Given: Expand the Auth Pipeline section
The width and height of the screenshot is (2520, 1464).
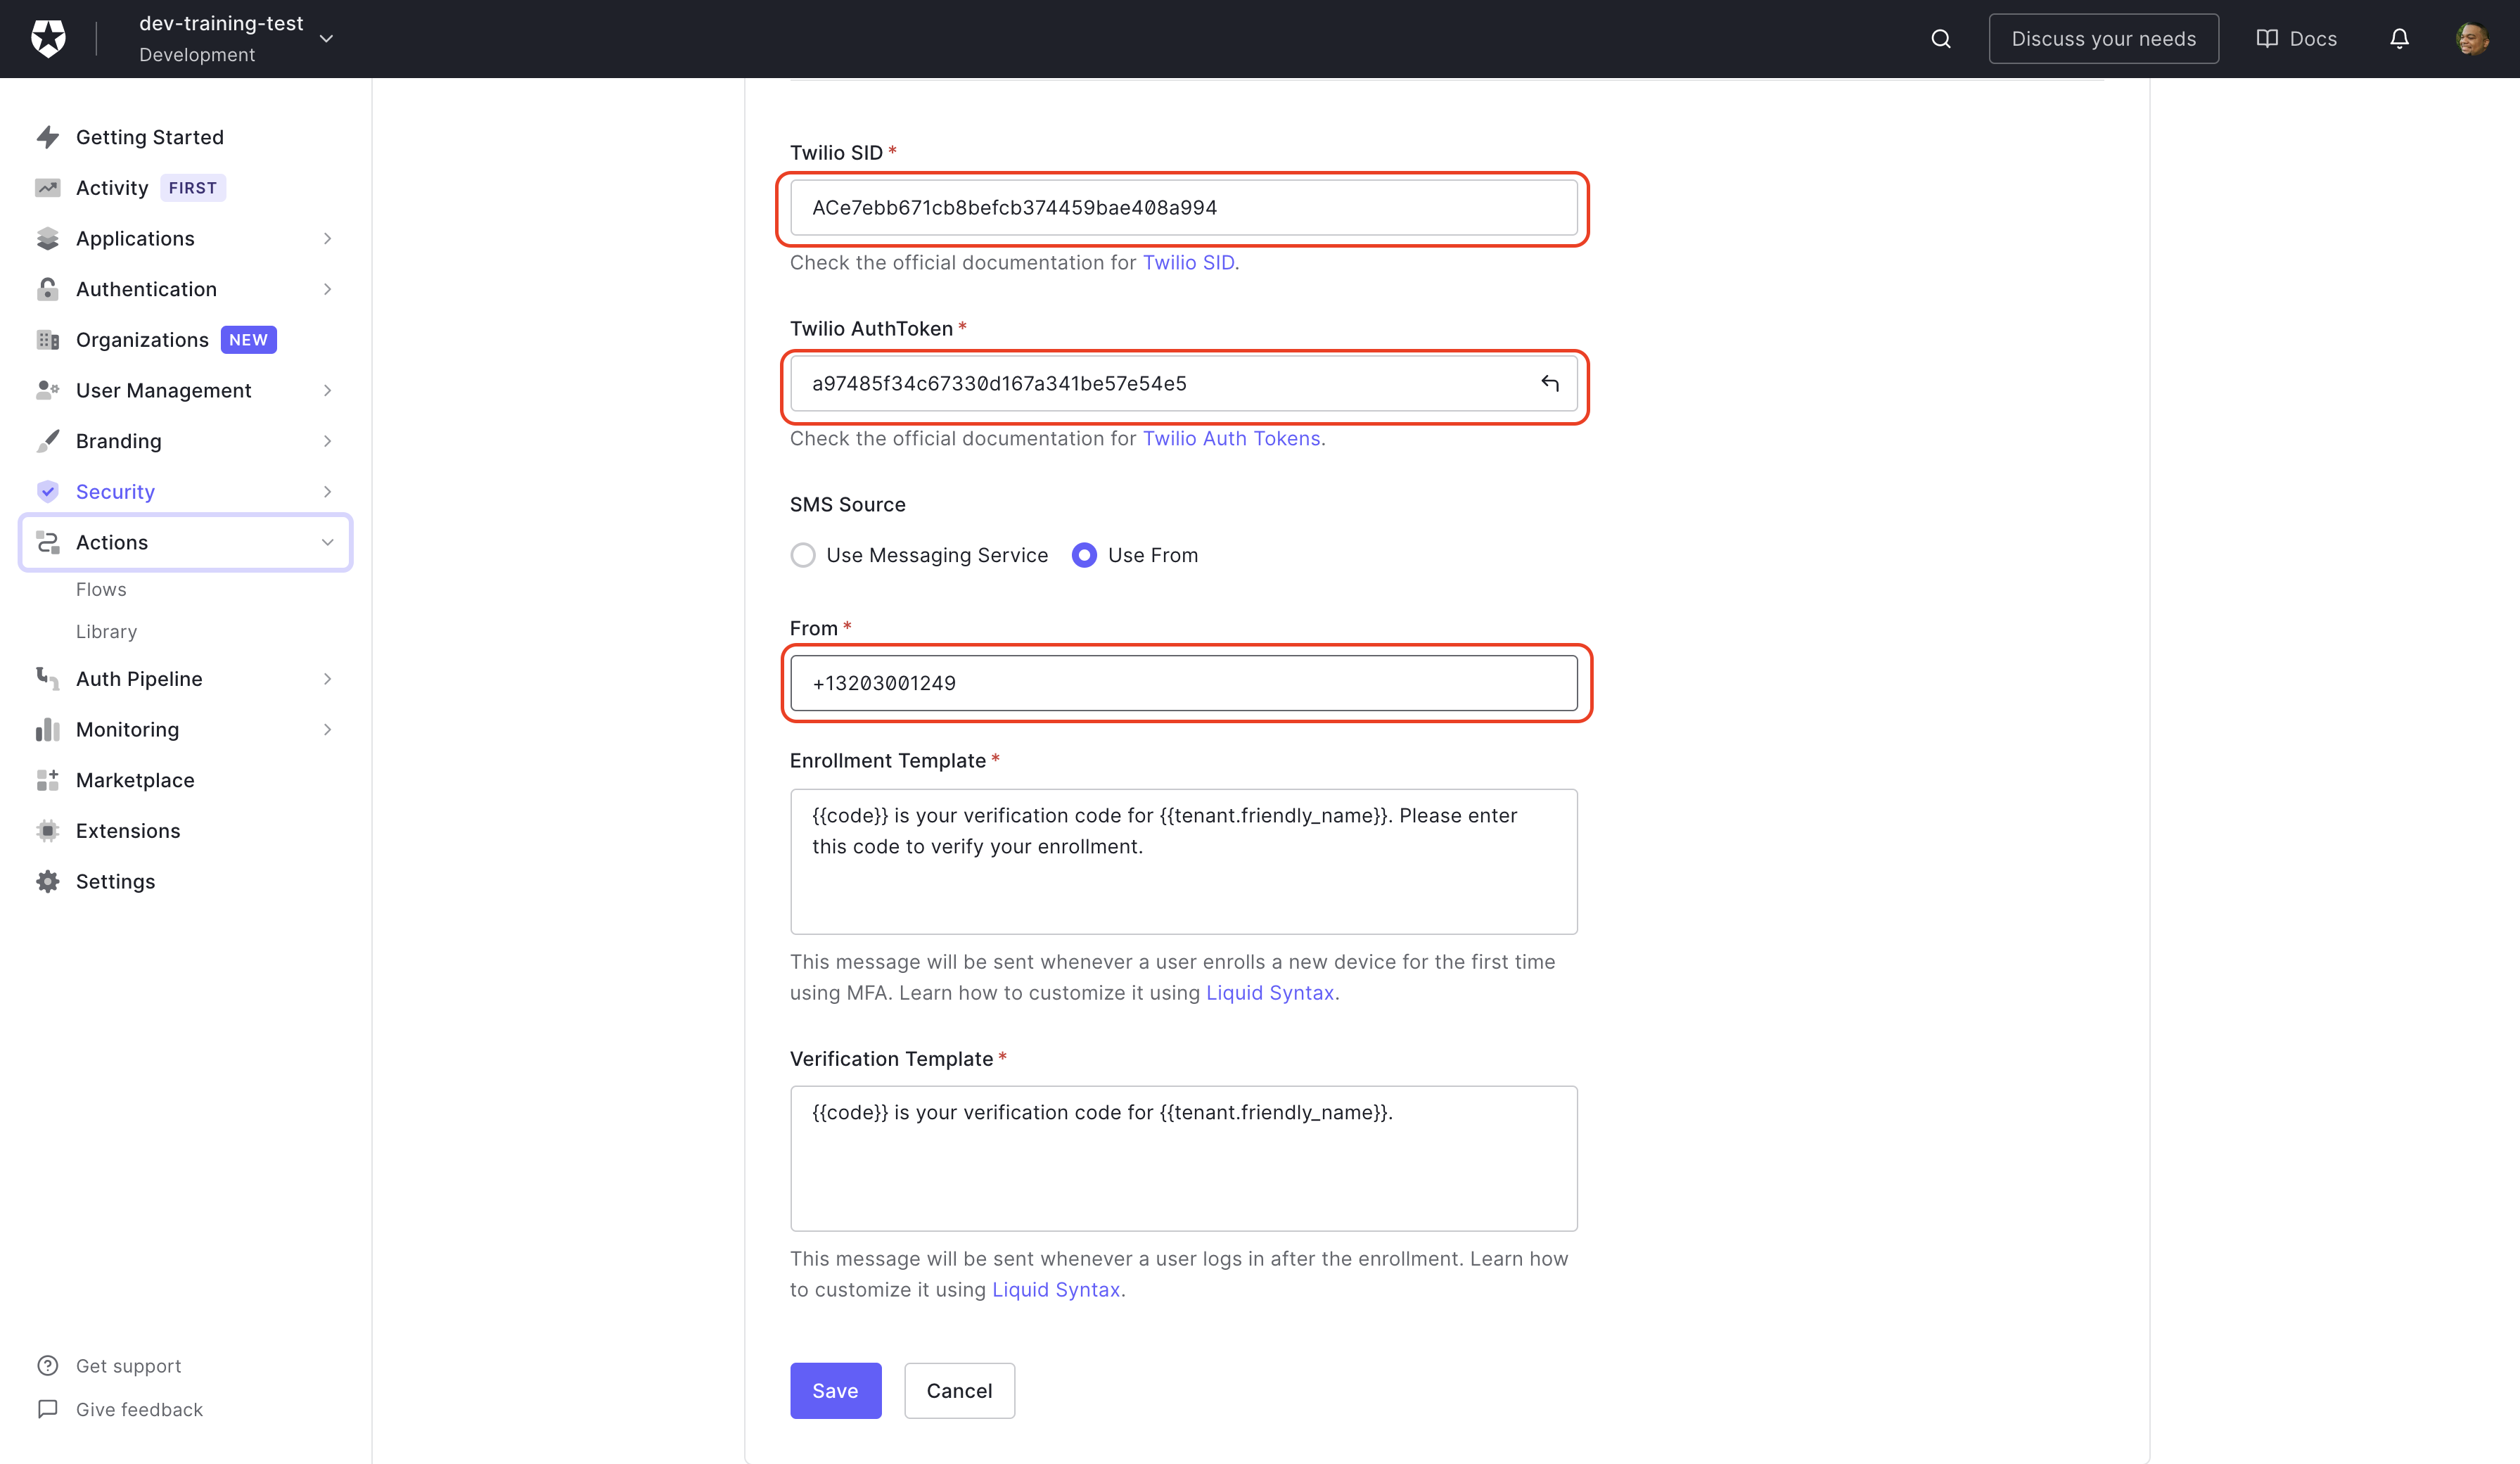Looking at the screenshot, I should (327, 679).
